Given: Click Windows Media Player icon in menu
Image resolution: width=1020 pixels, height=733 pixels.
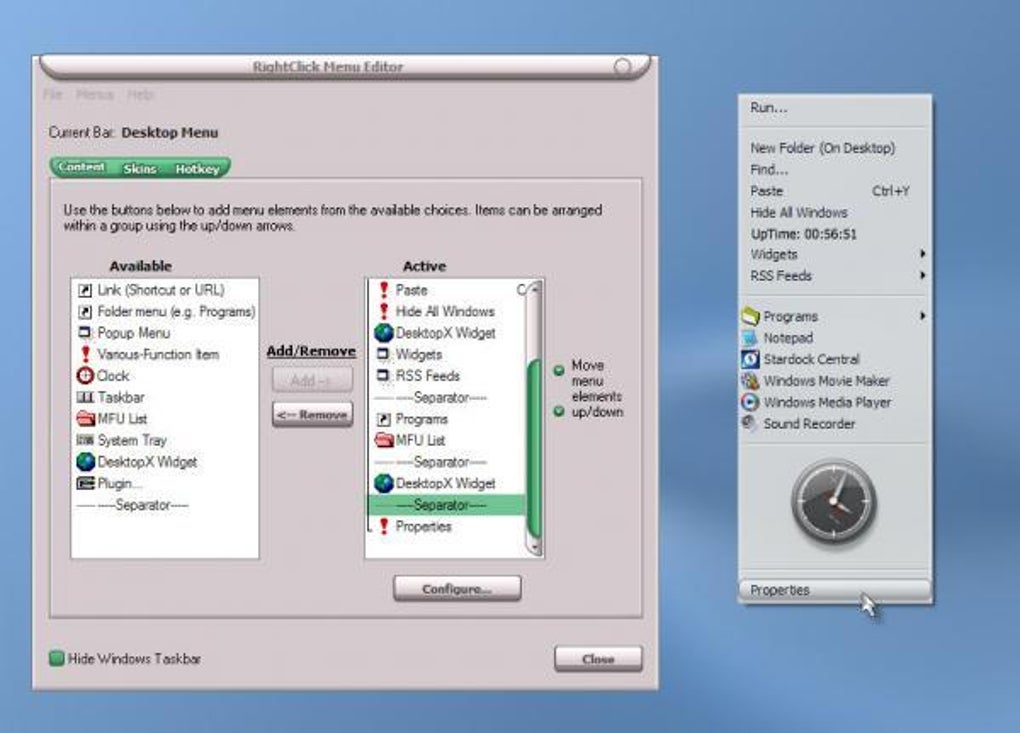Looking at the screenshot, I should (x=750, y=402).
